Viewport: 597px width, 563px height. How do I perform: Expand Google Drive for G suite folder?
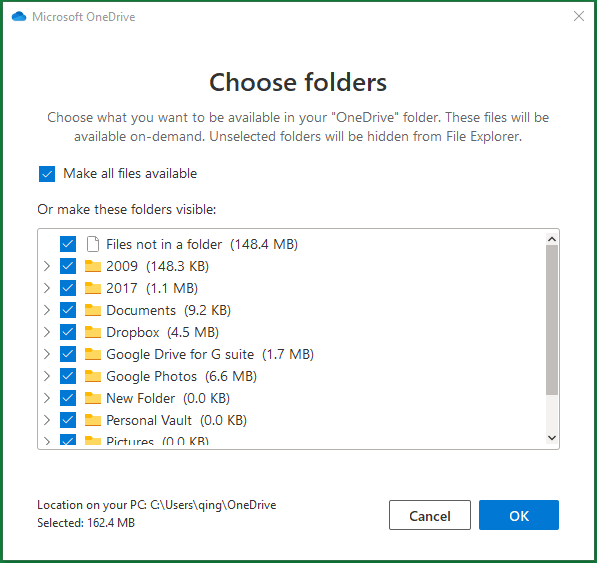47,354
